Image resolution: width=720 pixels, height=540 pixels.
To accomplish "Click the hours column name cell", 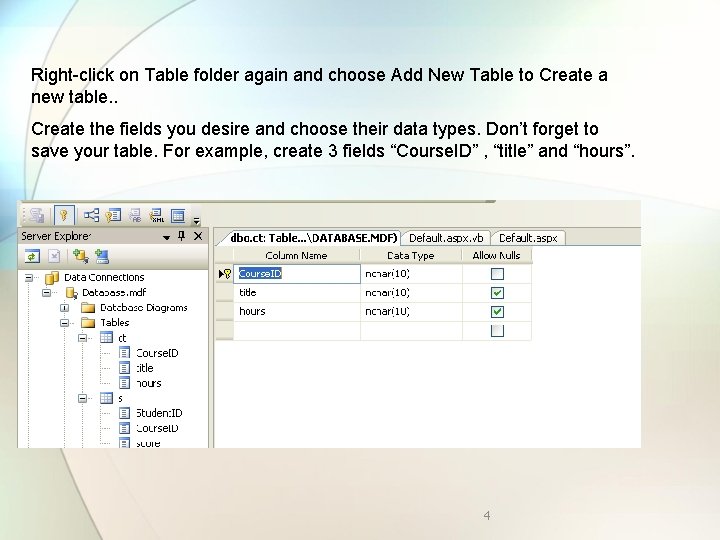I will [297, 311].
